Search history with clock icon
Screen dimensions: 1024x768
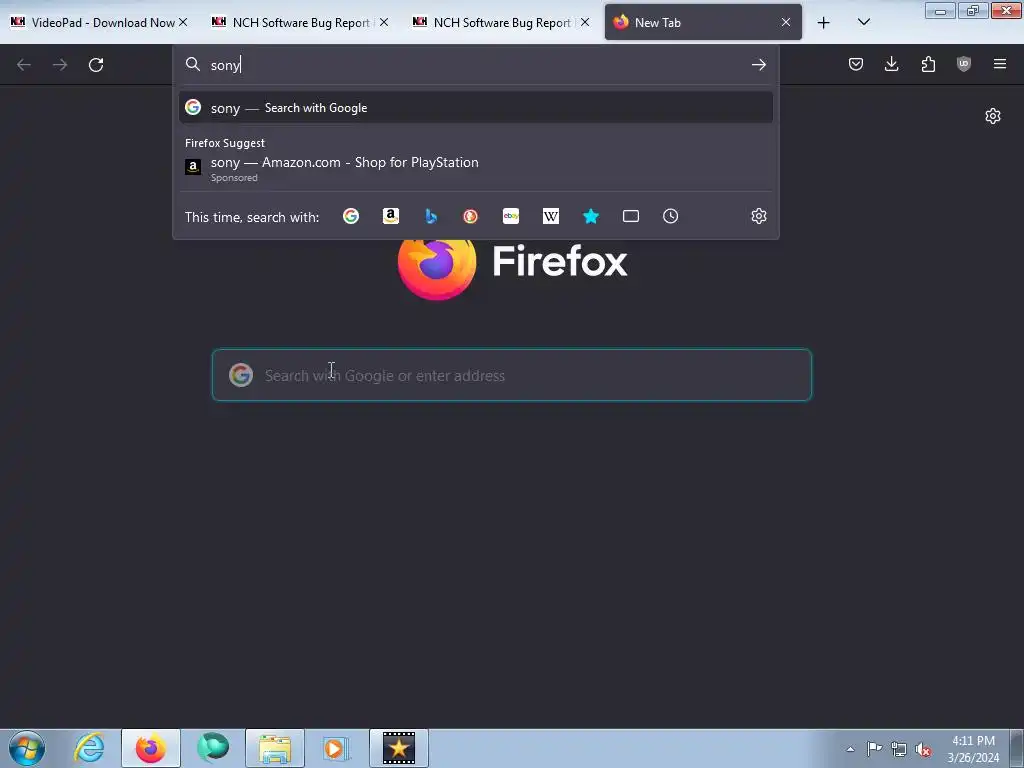tap(671, 216)
